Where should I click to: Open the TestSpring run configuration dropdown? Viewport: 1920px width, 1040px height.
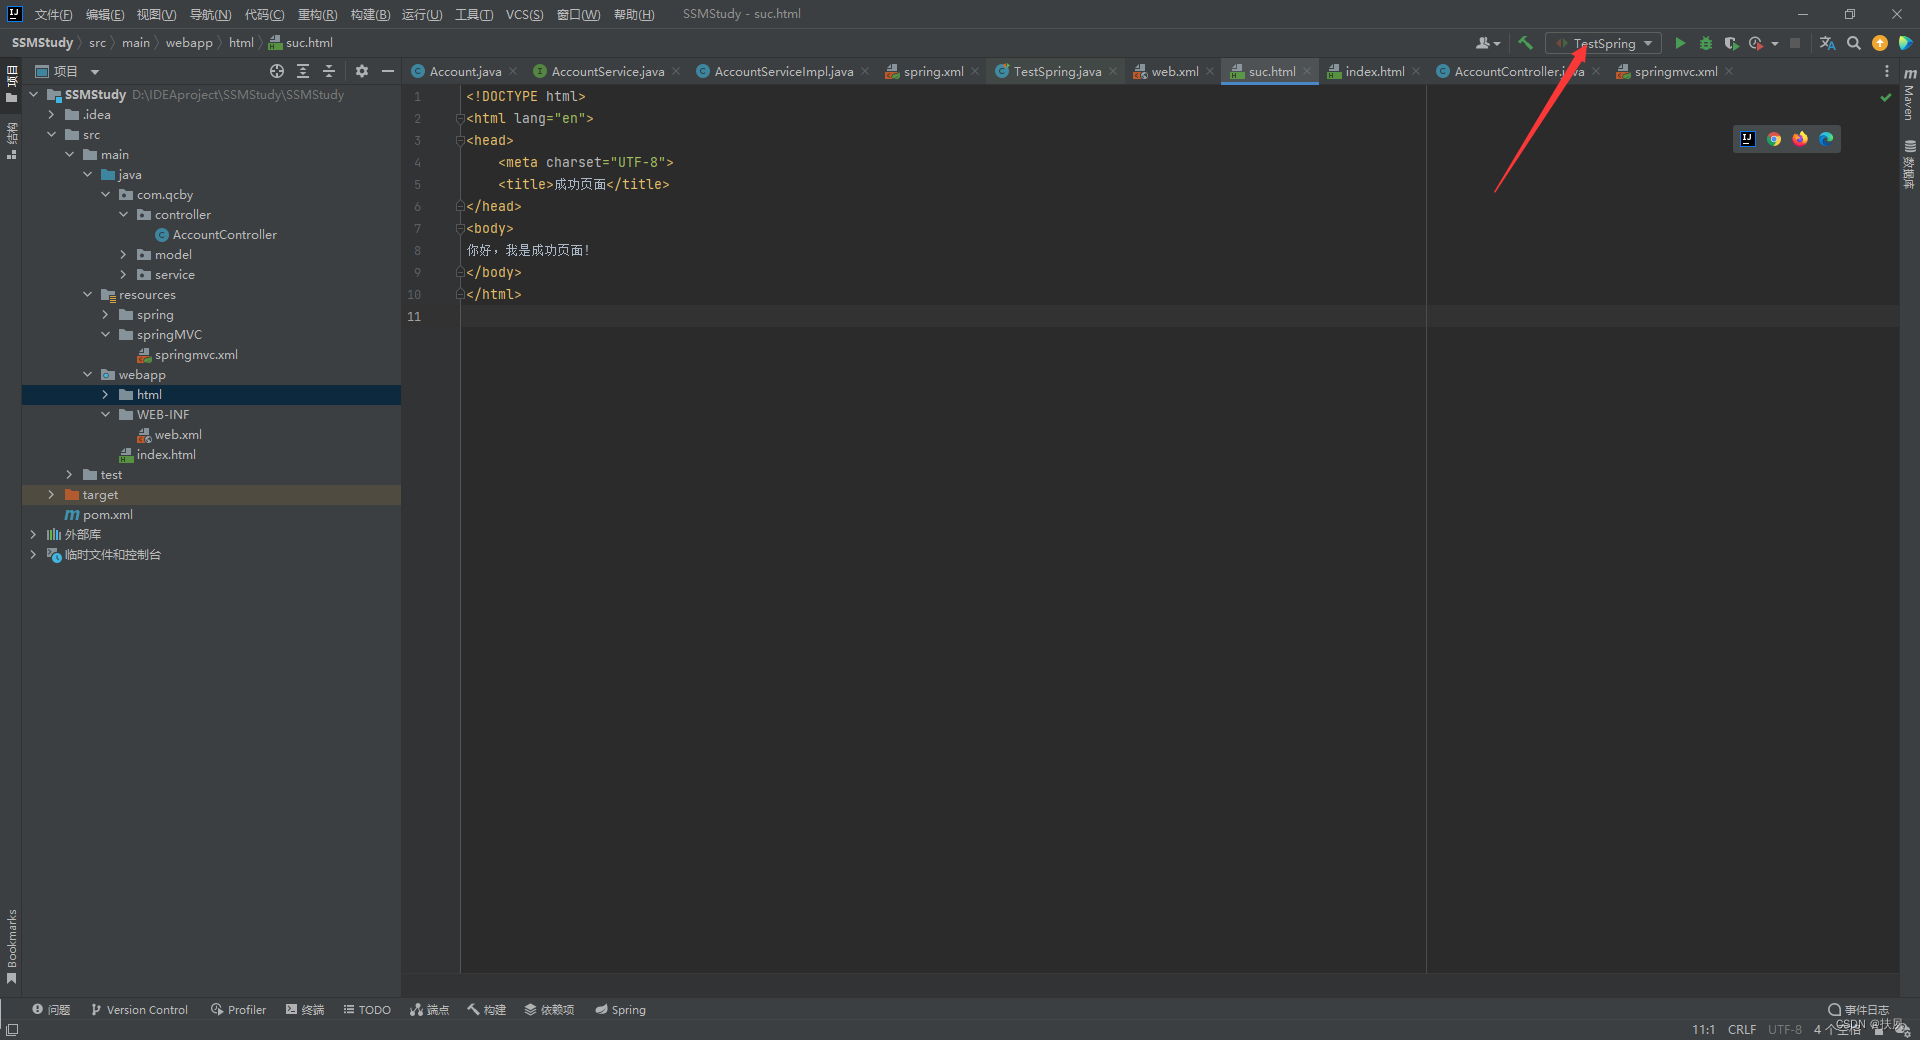coord(1604,43)
